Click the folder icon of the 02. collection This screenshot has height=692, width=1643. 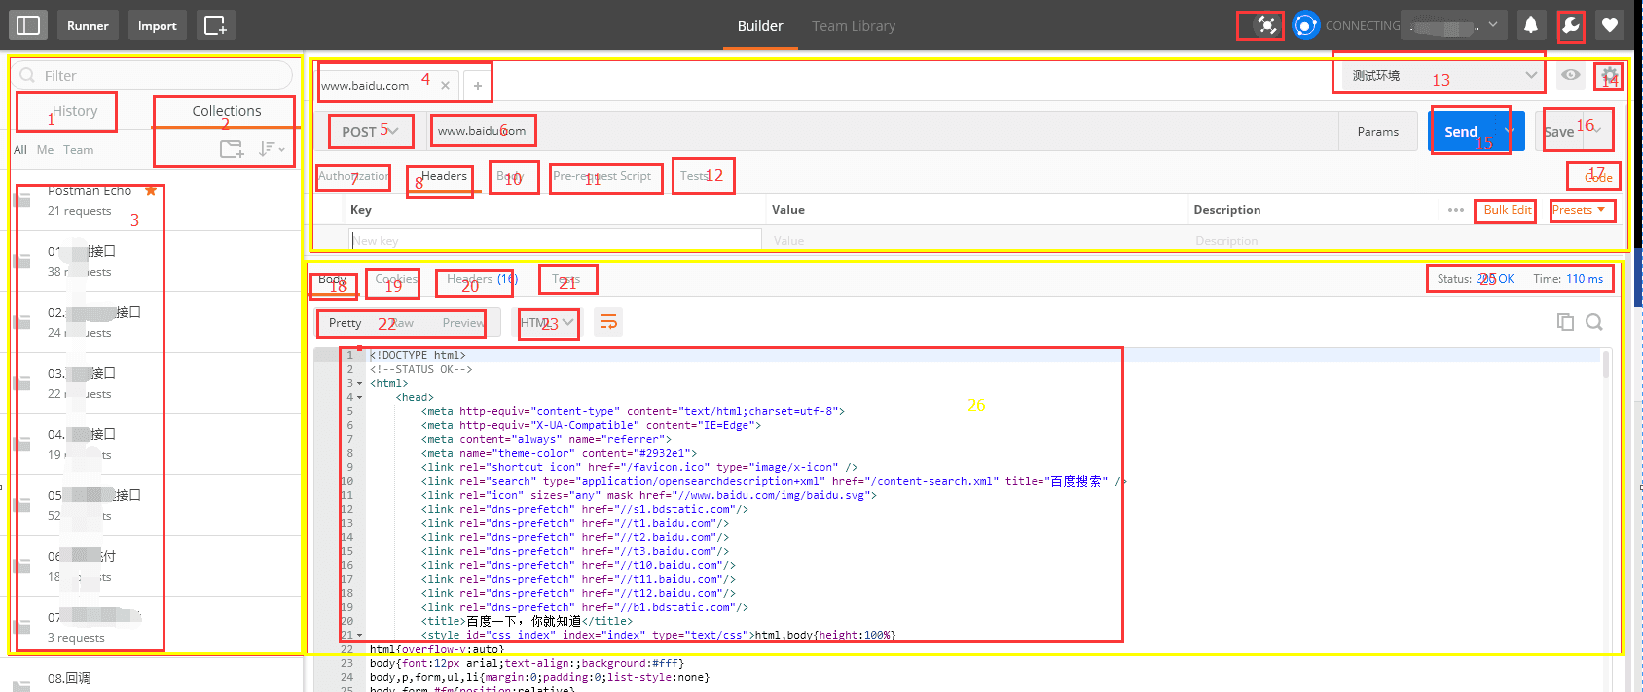[22, 322]
